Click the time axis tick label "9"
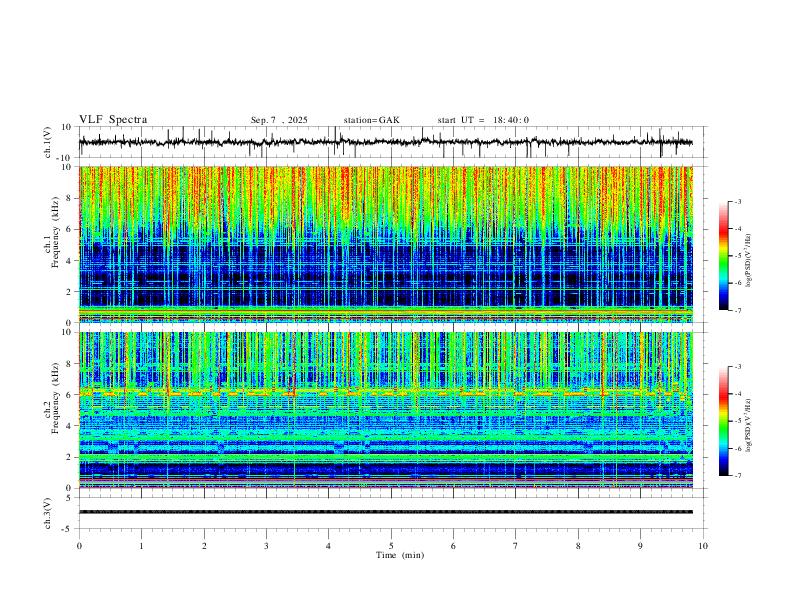Screen dimensions: 792x612 click(640, 546)
